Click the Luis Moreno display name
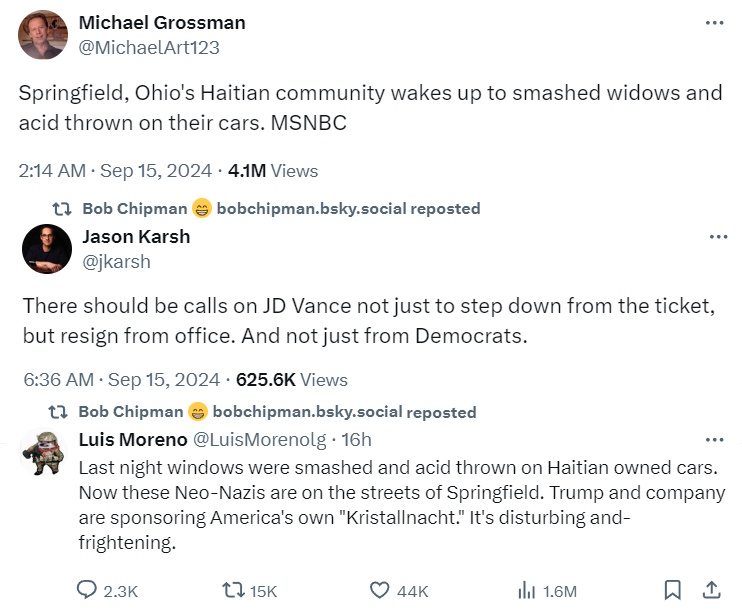The width and height of the screenshot is (742, 612). click(132, 440)
